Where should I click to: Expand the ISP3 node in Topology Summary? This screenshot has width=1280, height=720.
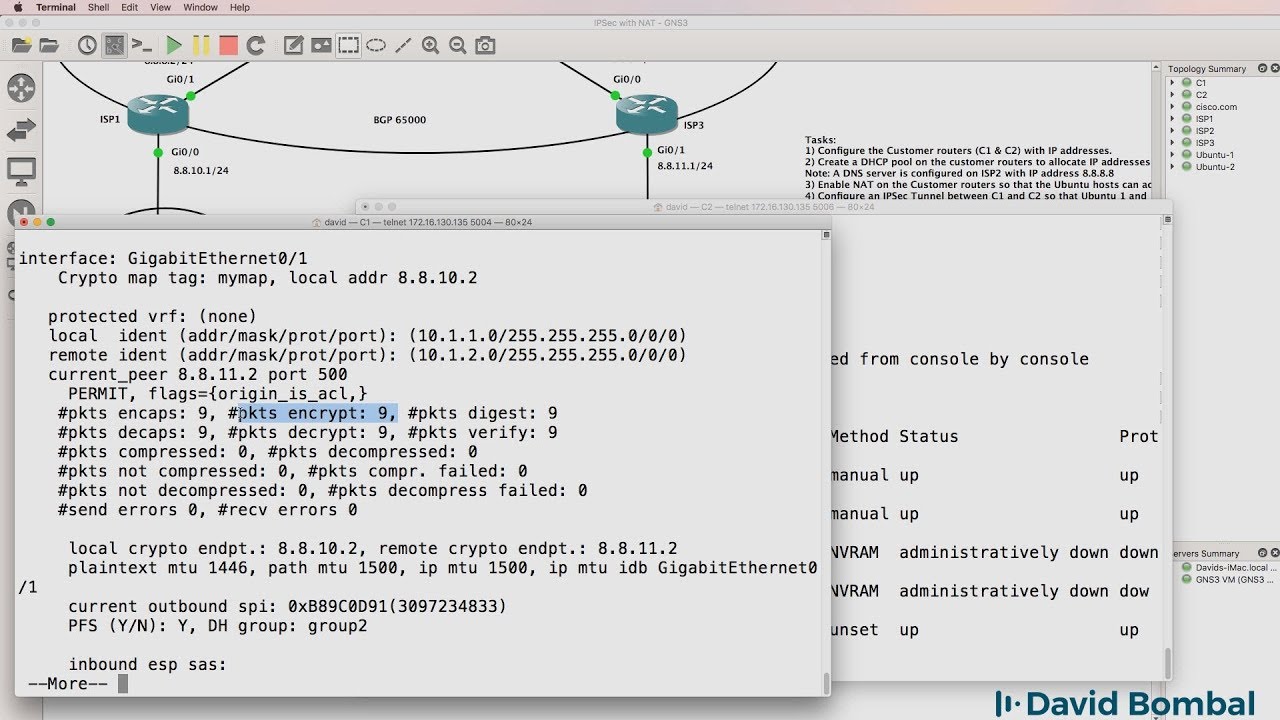click(1172, 143)
